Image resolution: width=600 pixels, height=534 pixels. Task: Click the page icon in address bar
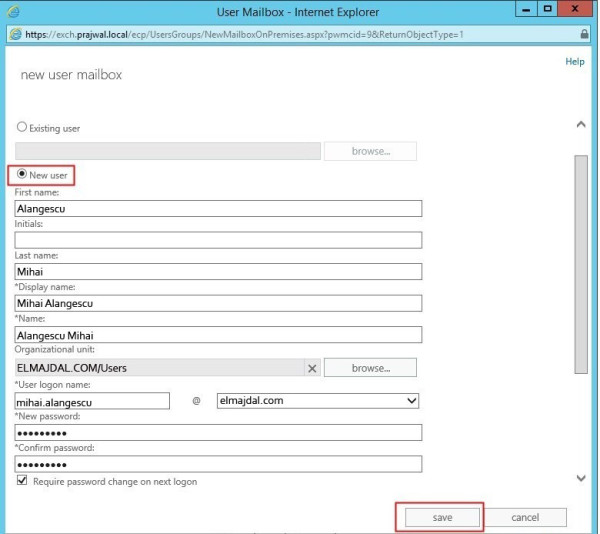coord(14,33)
